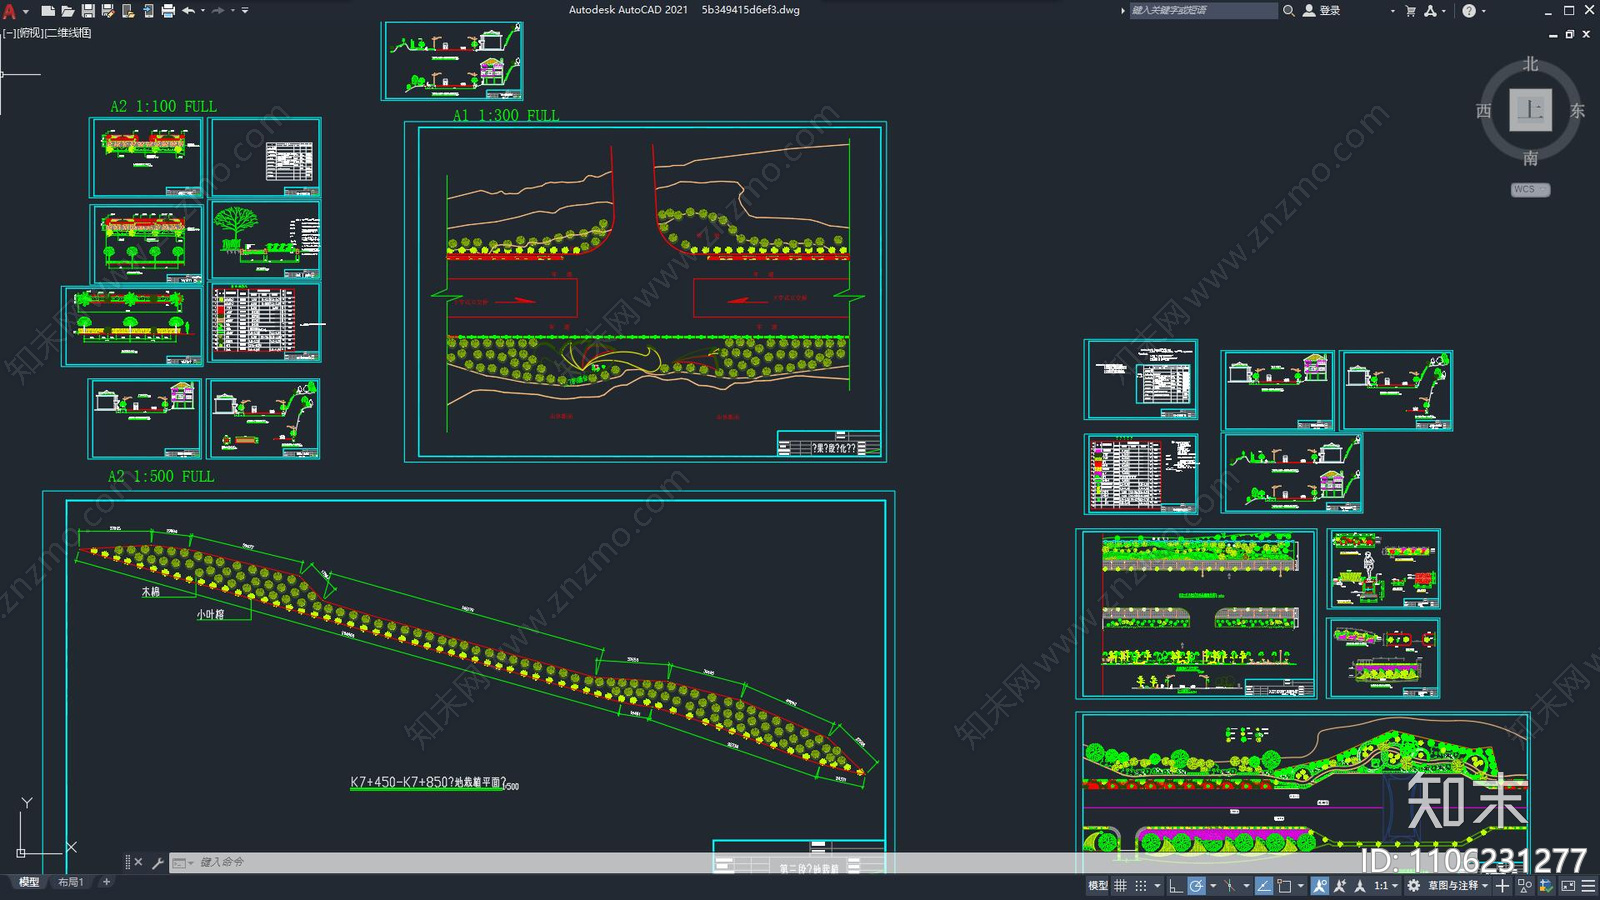Toggle 2D object snap square icon

[x=1284, y=886]
